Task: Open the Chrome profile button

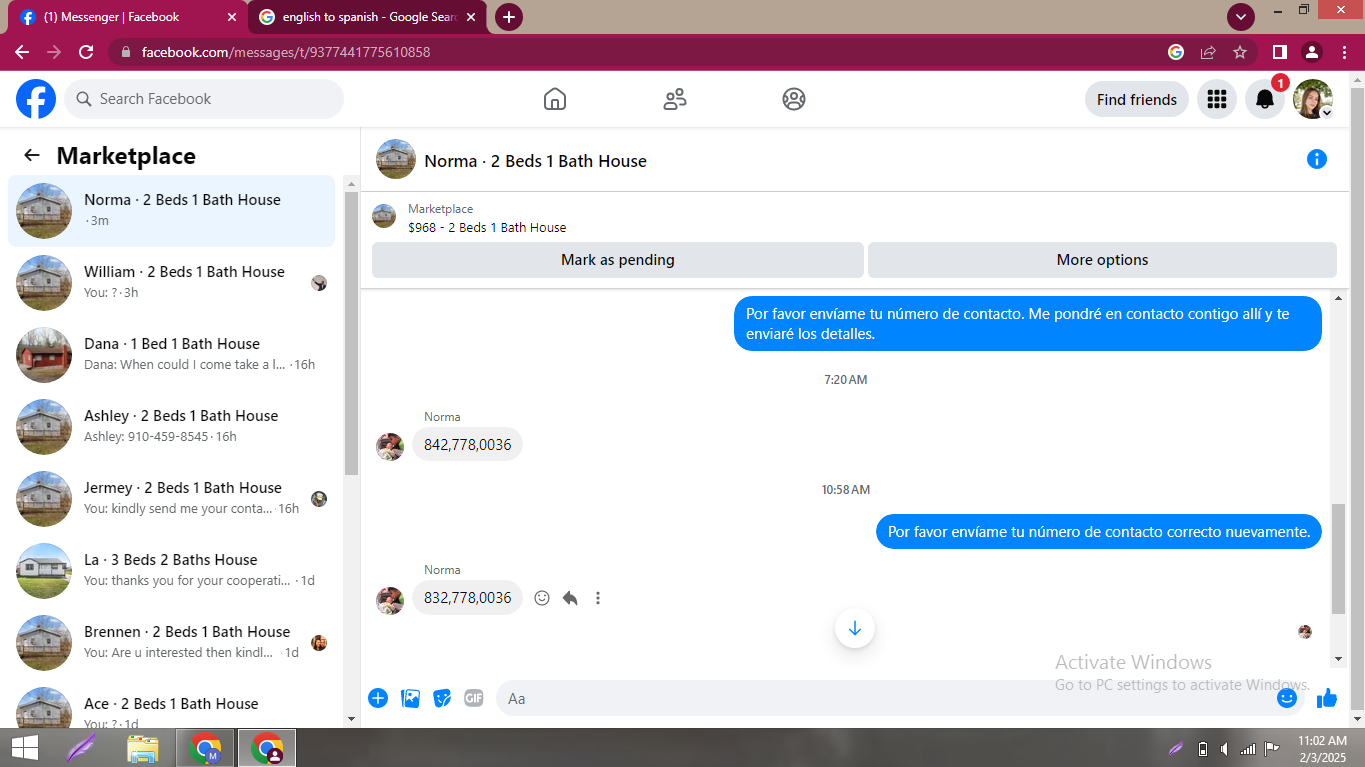Action: pyautogui.click(x=1312, y=52)
